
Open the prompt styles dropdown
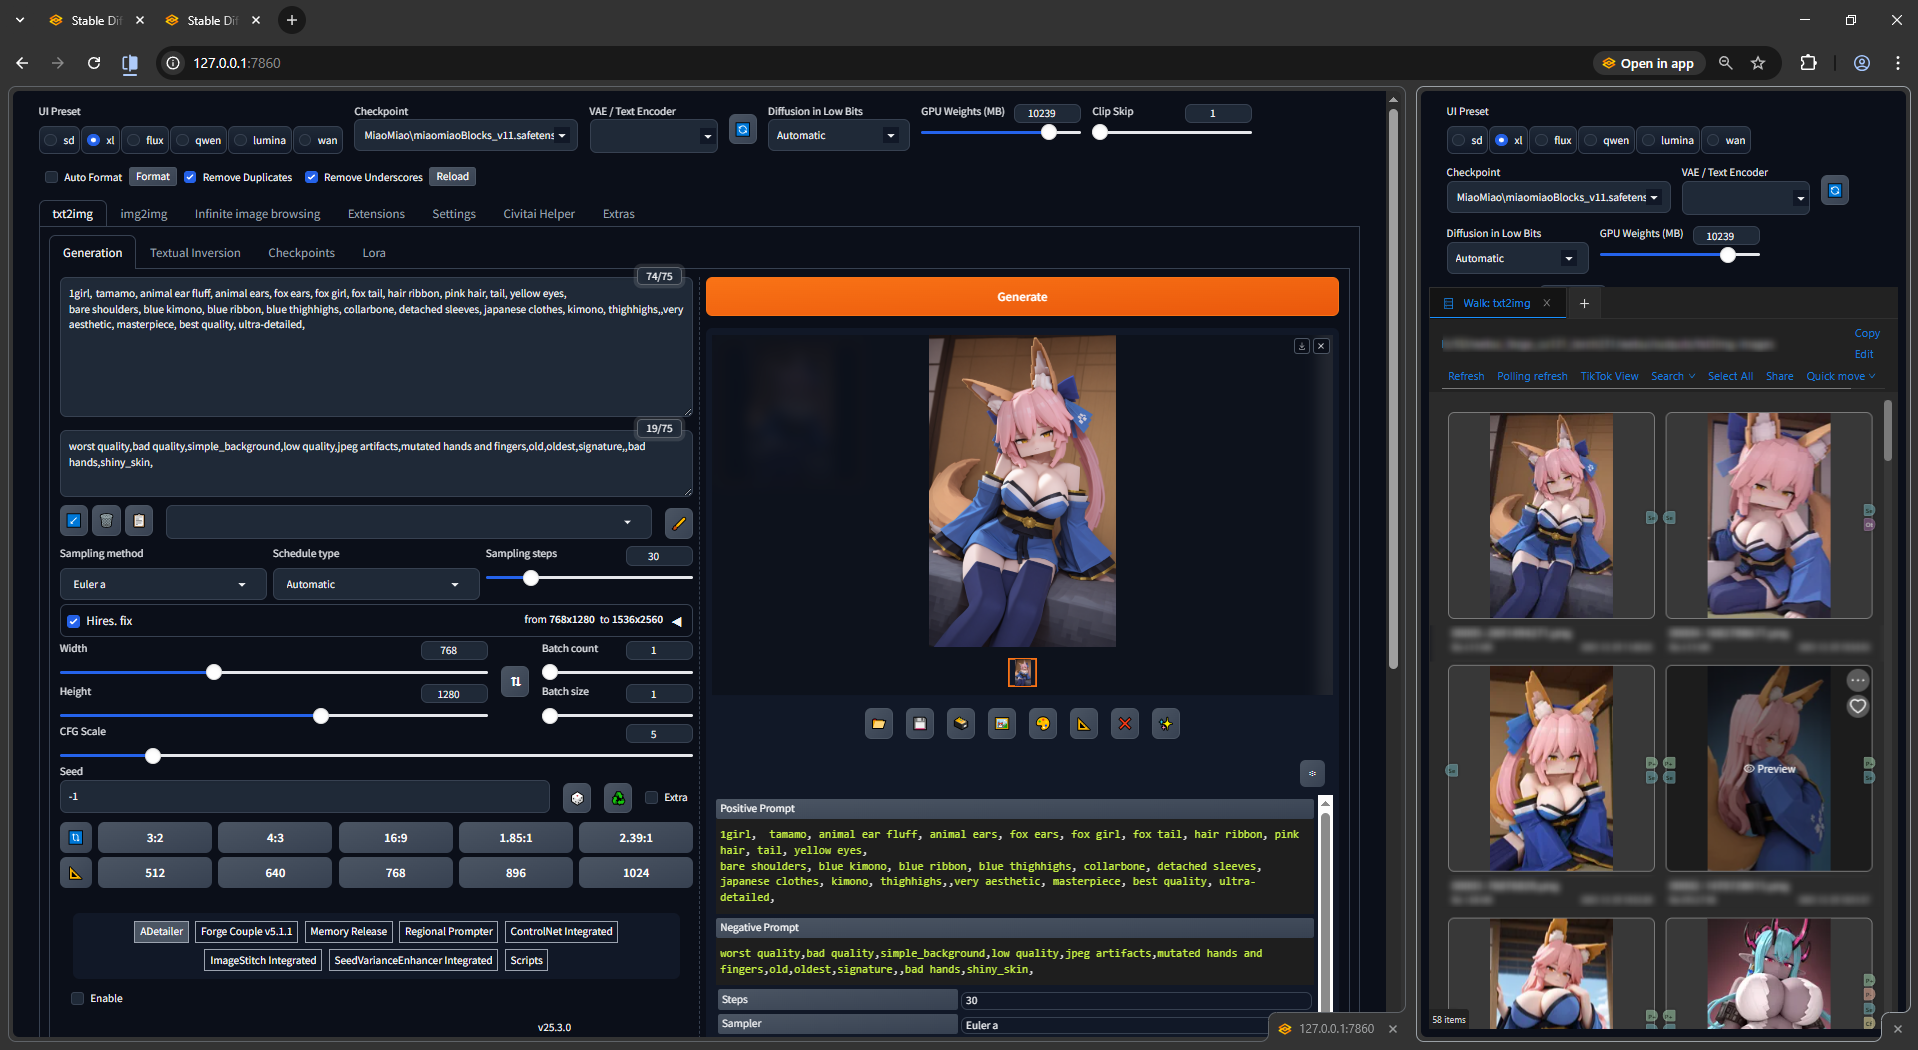408,522
